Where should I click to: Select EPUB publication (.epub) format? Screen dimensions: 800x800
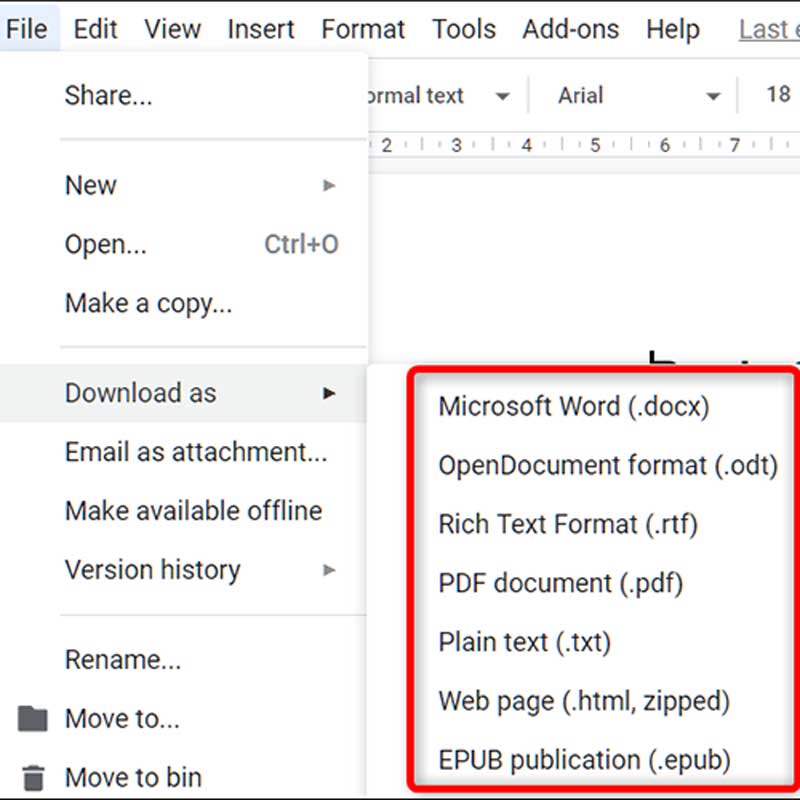(584, 760)
